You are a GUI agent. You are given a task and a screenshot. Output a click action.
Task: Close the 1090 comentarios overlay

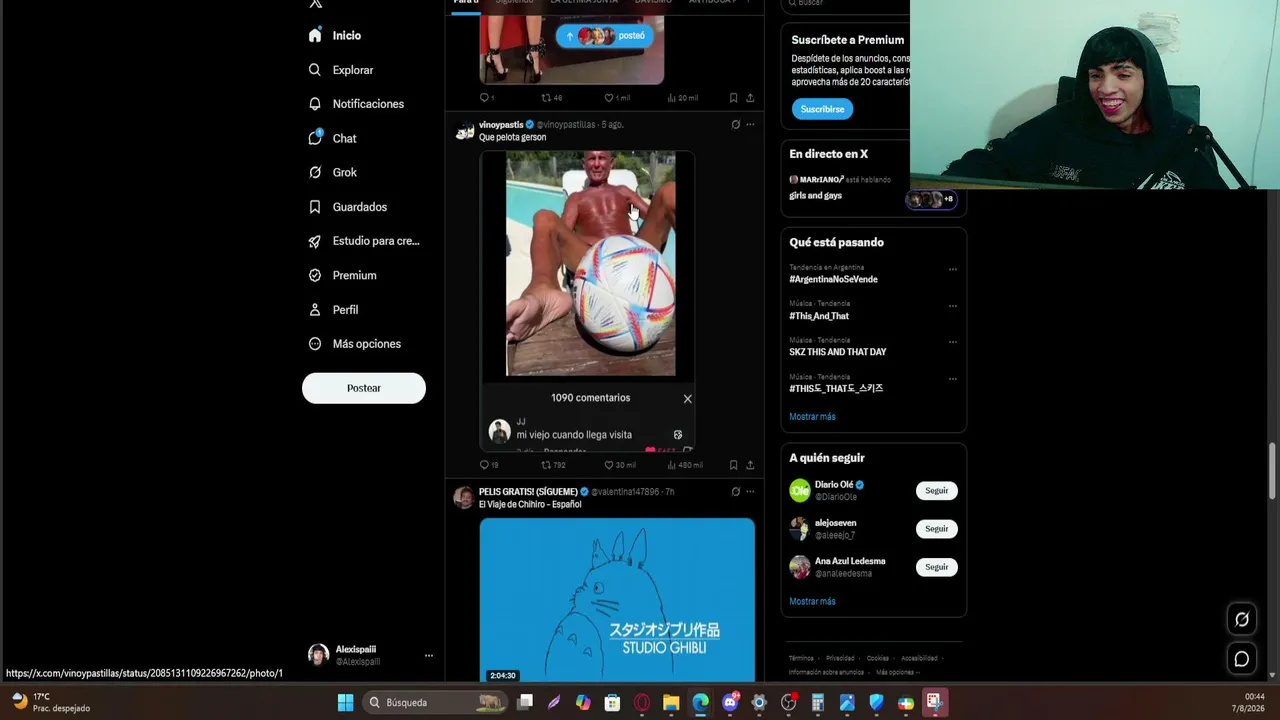(687, 399)
